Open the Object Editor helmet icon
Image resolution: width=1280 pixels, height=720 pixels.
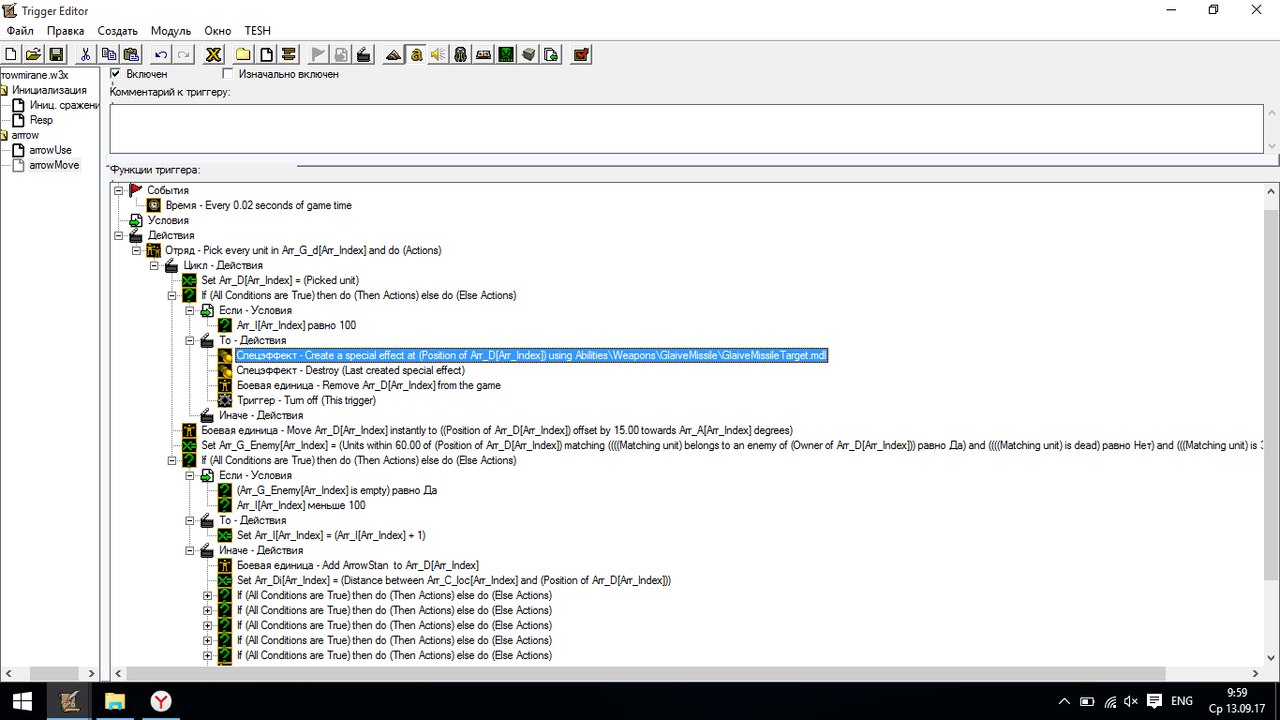tap(461, 54)
